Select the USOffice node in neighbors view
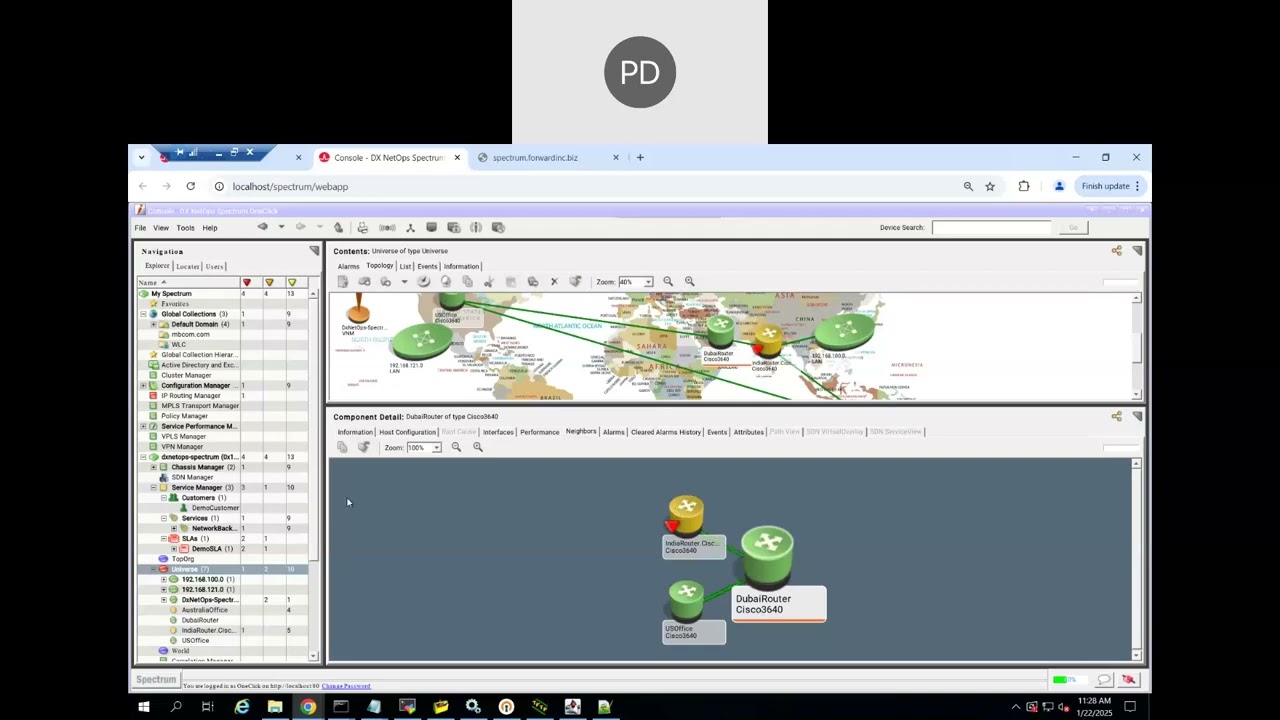Viewport: 1280px width, 720px height. point(686,600)
